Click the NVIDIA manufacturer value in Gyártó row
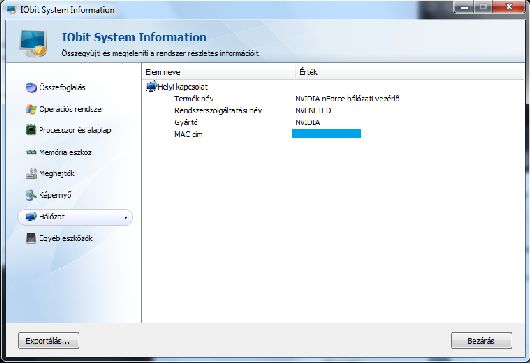This screenshot has width=530, height=363. click(x=308, y=122)
